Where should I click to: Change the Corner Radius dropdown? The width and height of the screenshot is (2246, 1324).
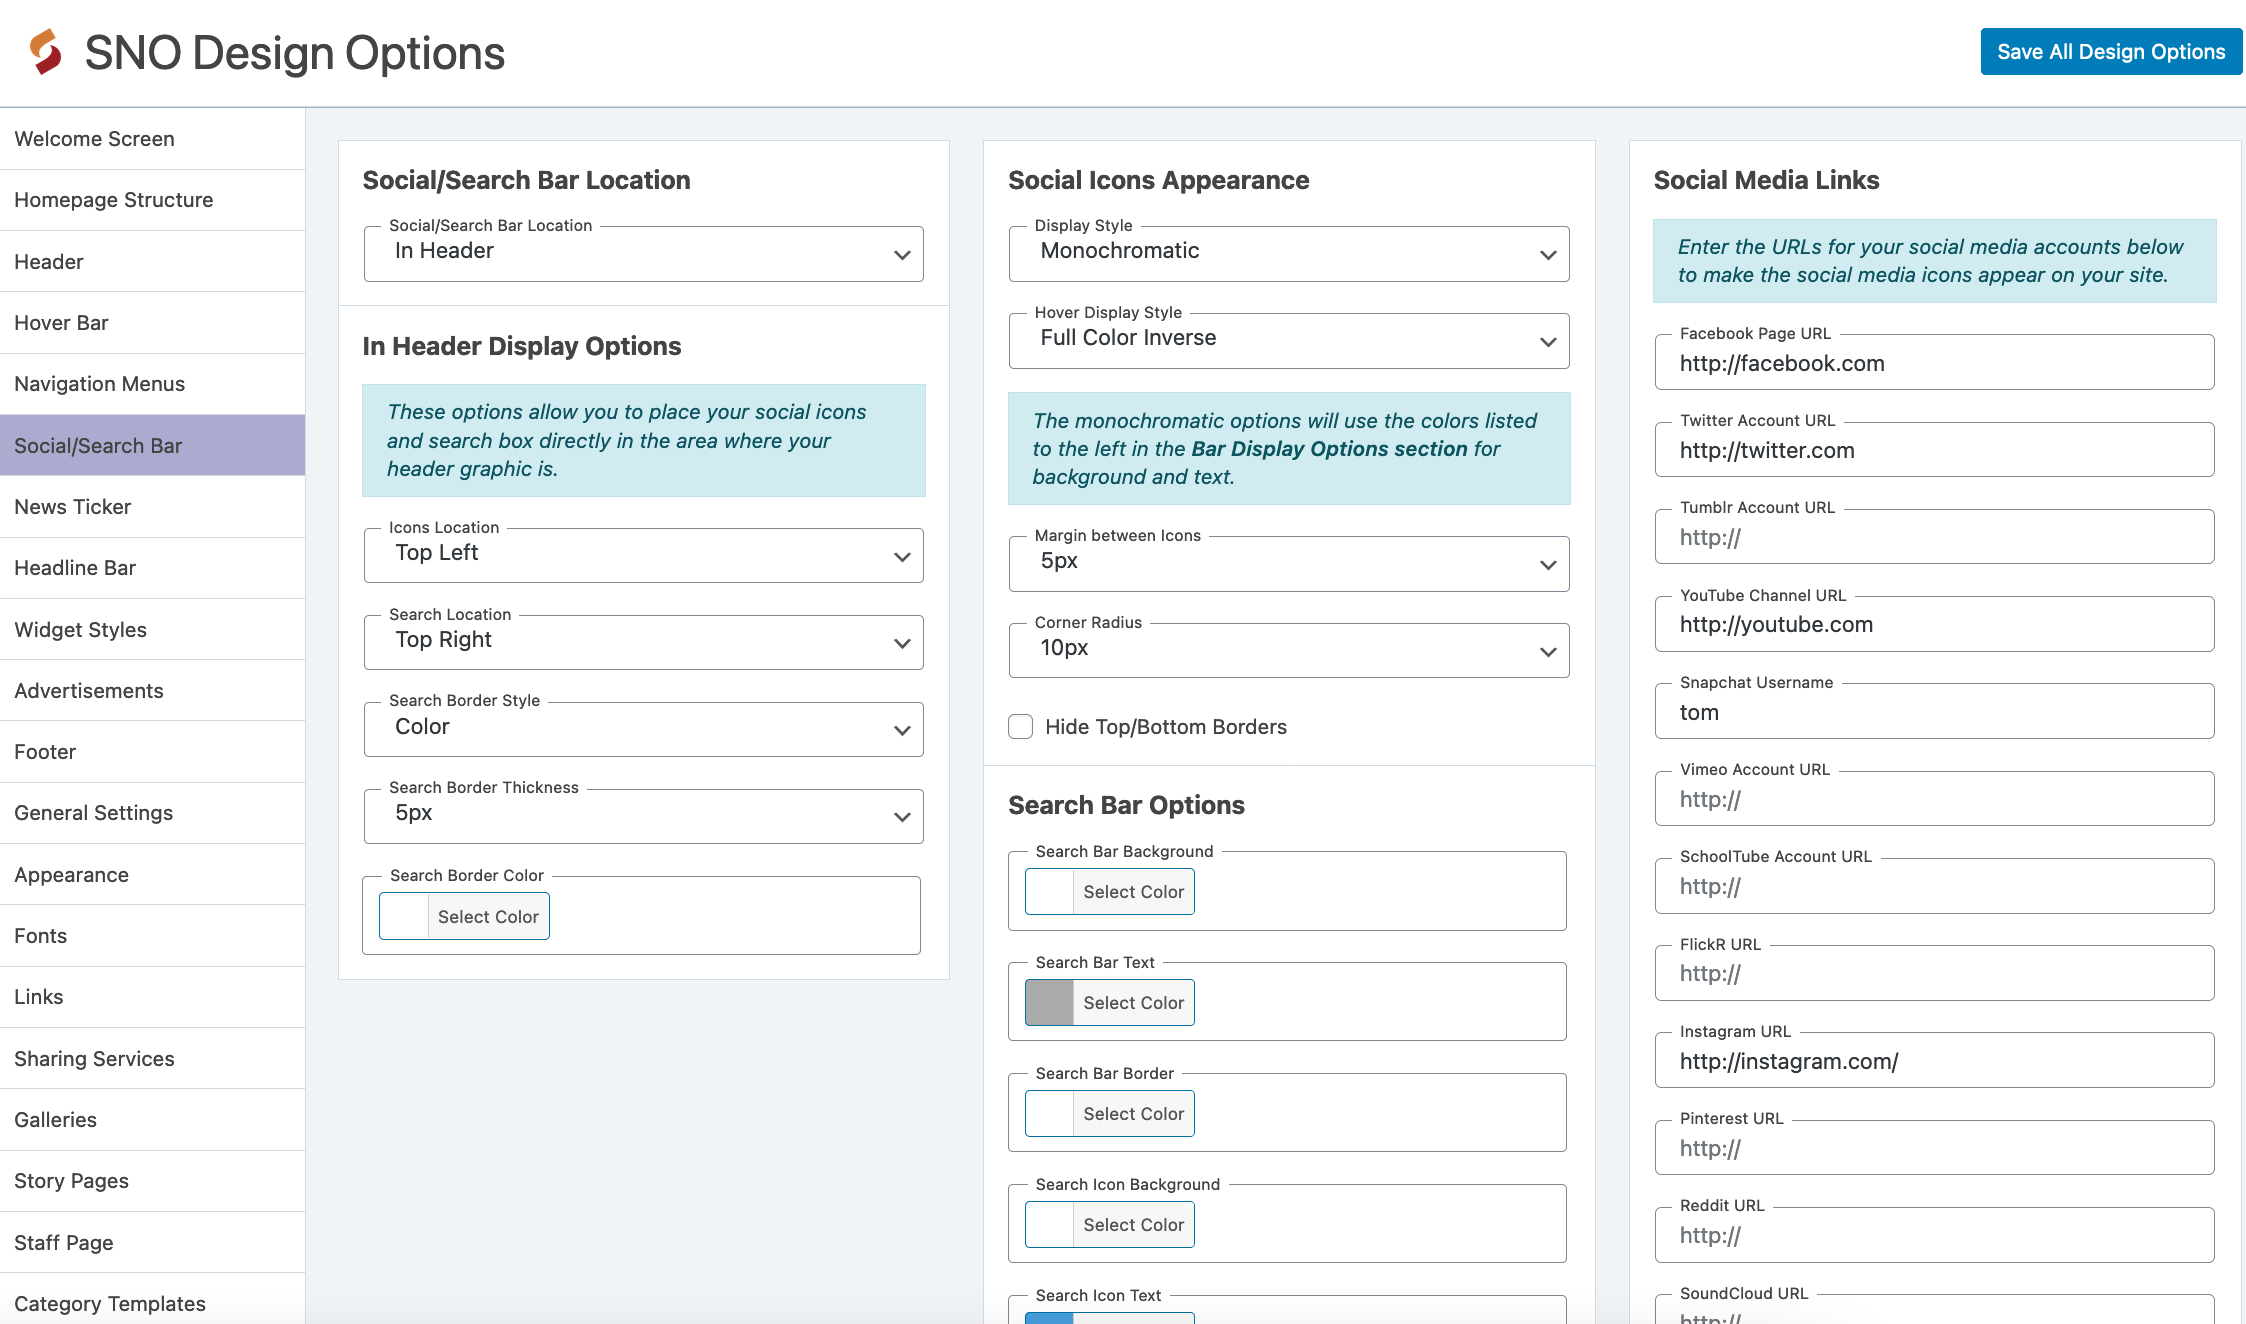point(1289,651)
